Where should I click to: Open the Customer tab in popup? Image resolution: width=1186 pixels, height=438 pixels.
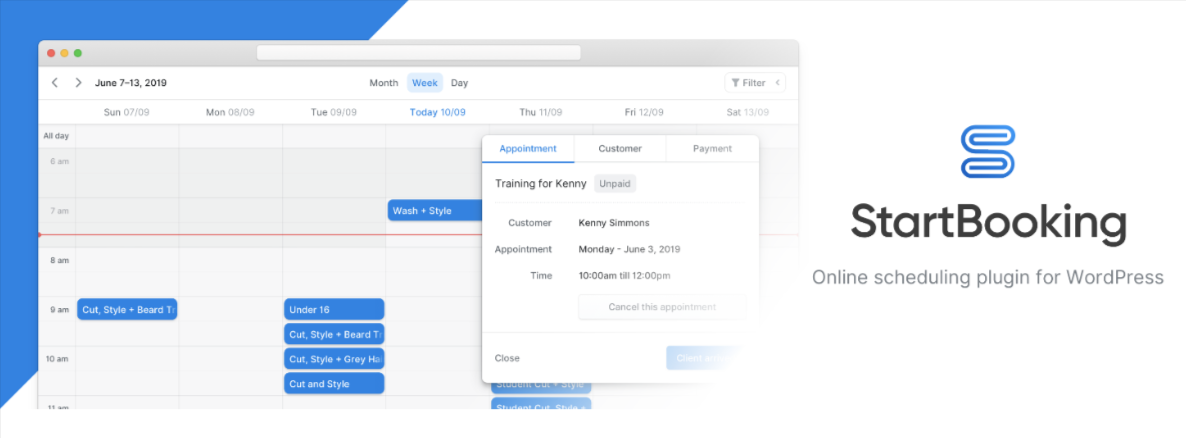point(620,148)
